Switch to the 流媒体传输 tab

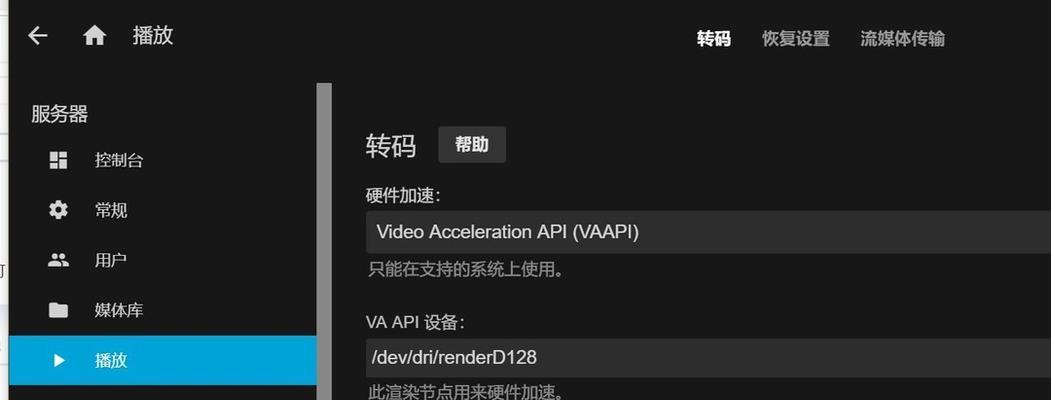pyautogui.click(x=902, y=39)
